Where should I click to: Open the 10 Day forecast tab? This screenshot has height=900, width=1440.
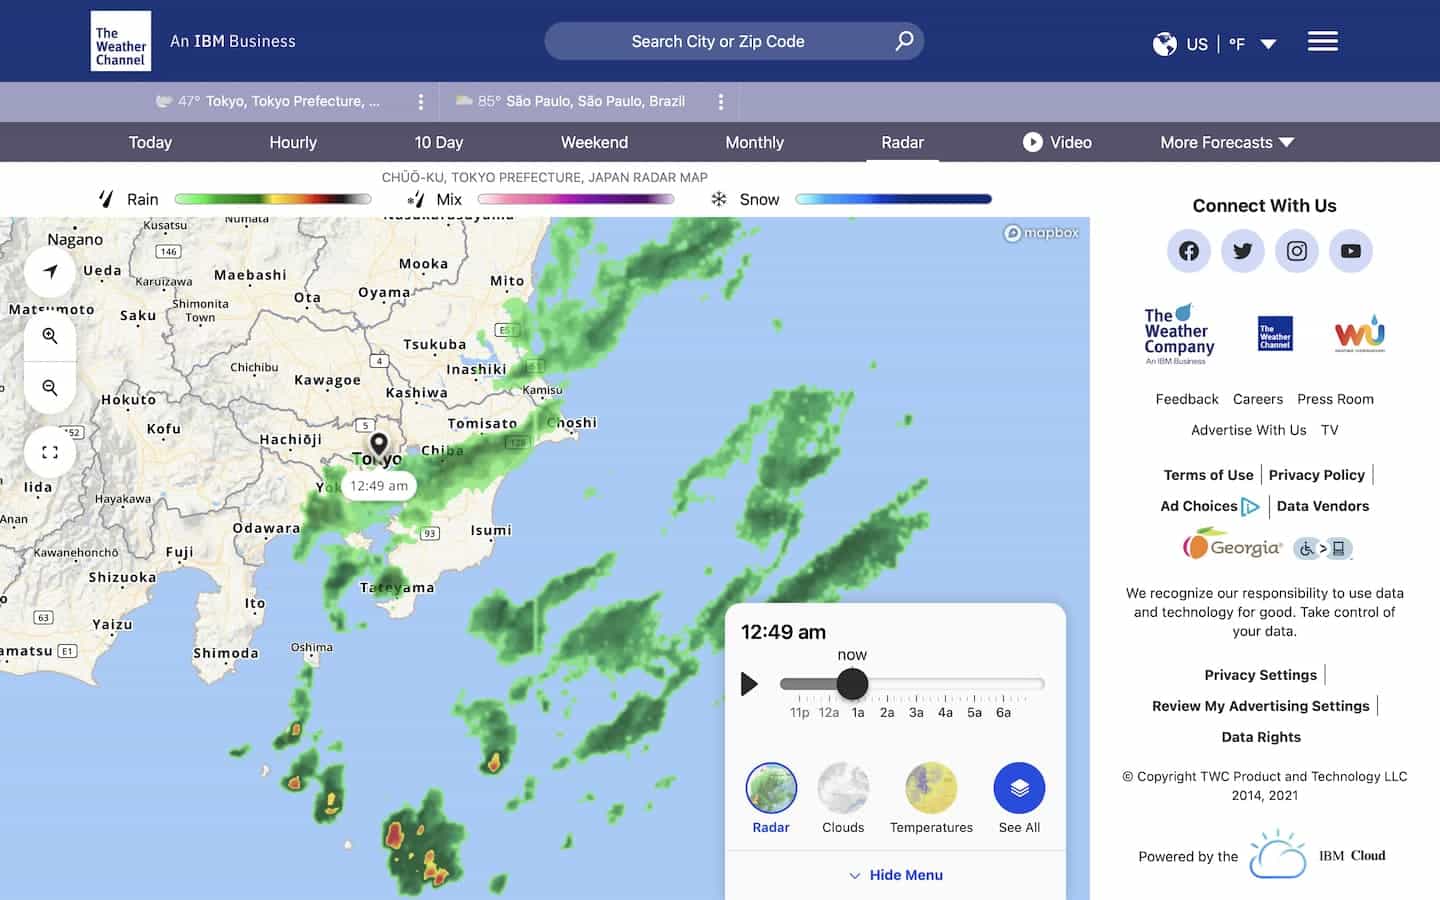coord(439,142)
